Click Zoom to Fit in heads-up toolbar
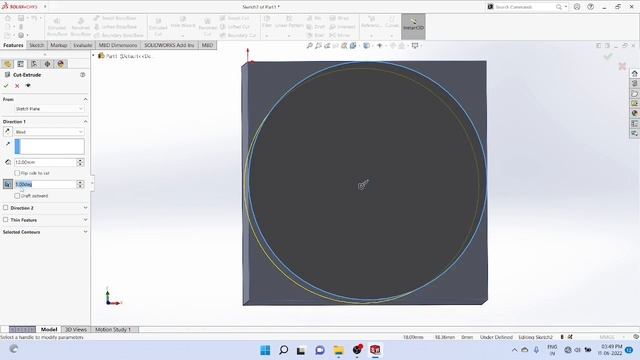Viewport: 640px width, 360px height. tap(309, 46)
